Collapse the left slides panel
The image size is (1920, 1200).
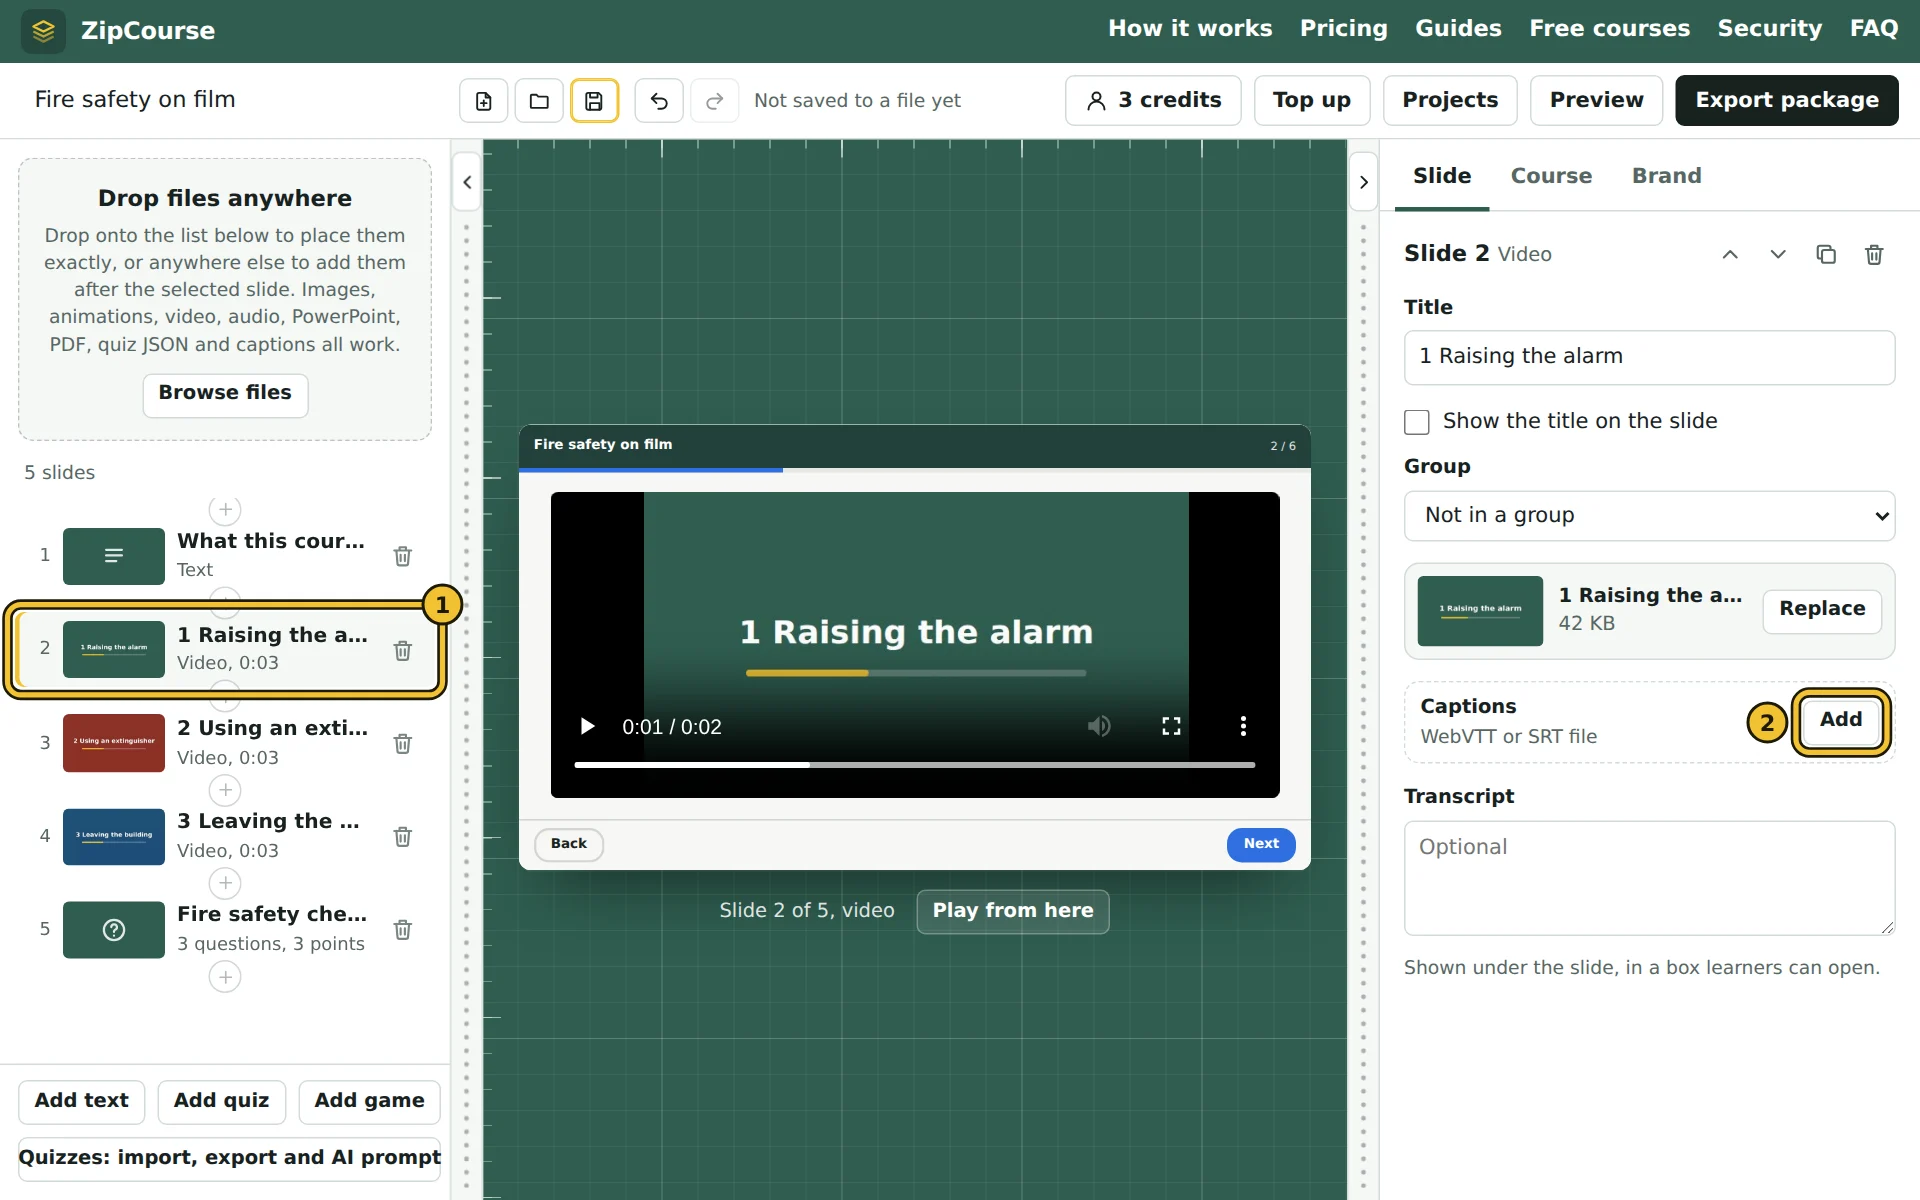coord(467,182)
